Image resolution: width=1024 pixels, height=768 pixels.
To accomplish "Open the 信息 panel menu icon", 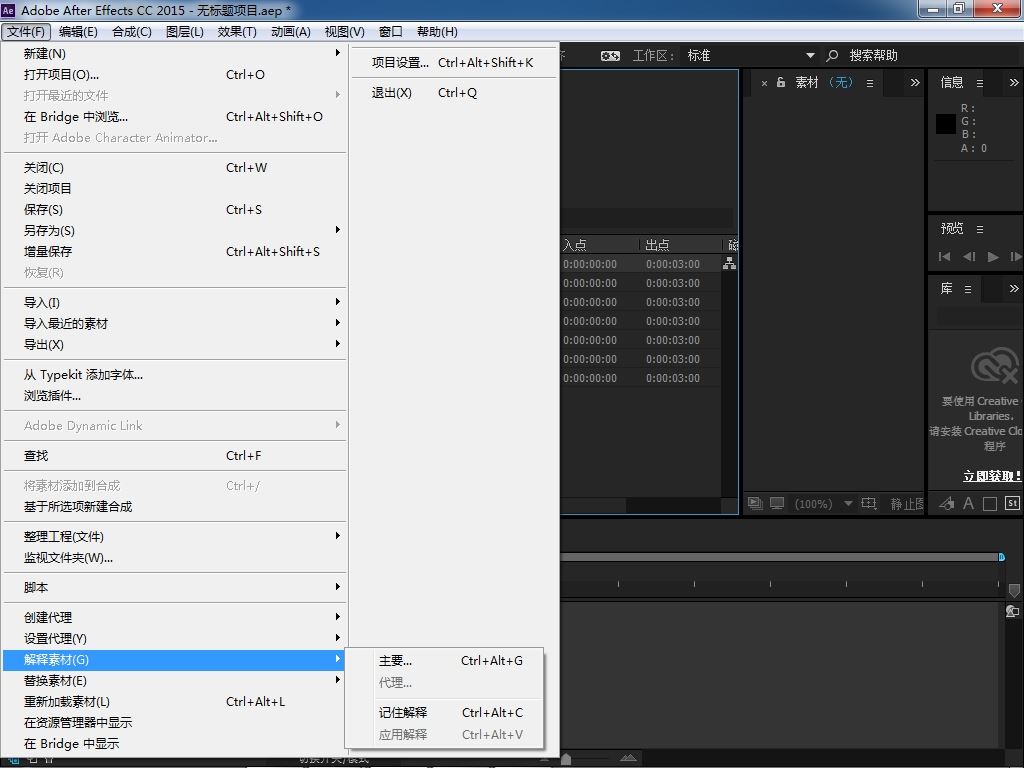I will click(980, 83).
